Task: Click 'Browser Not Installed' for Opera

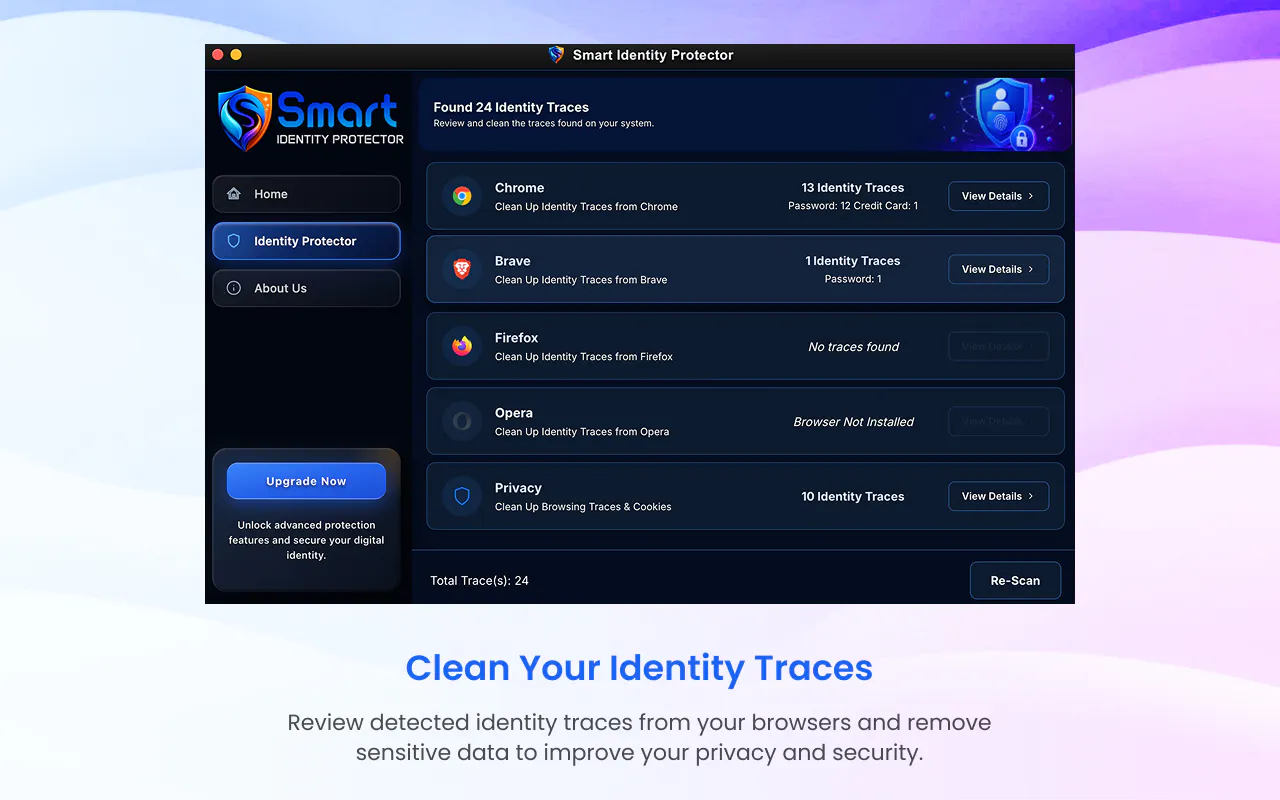Action: [x=854, y=422]
